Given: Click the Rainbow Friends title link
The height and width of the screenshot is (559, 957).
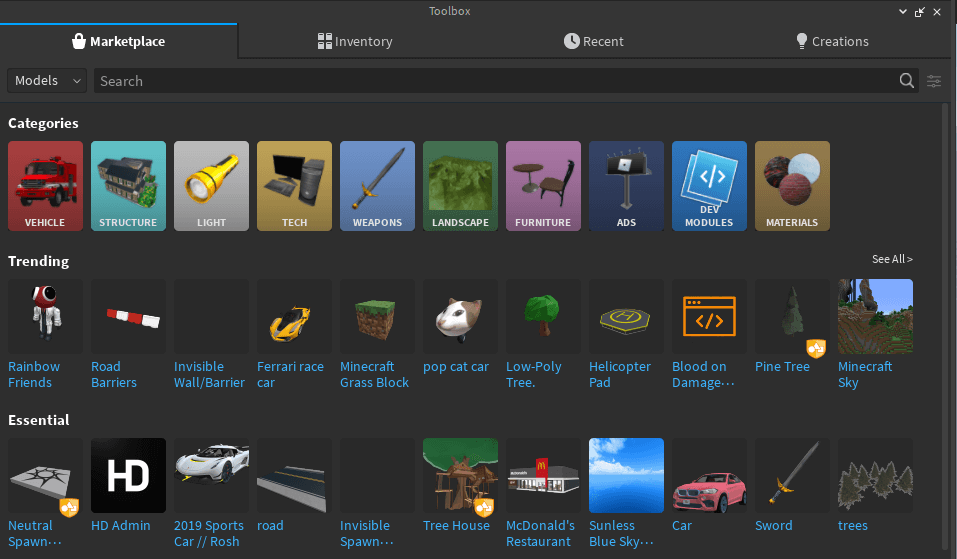Looking at the screenshot, I should [34, 375].
